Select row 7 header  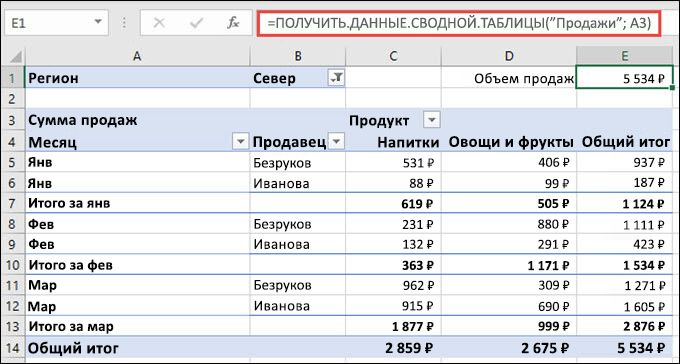[13, 203]
